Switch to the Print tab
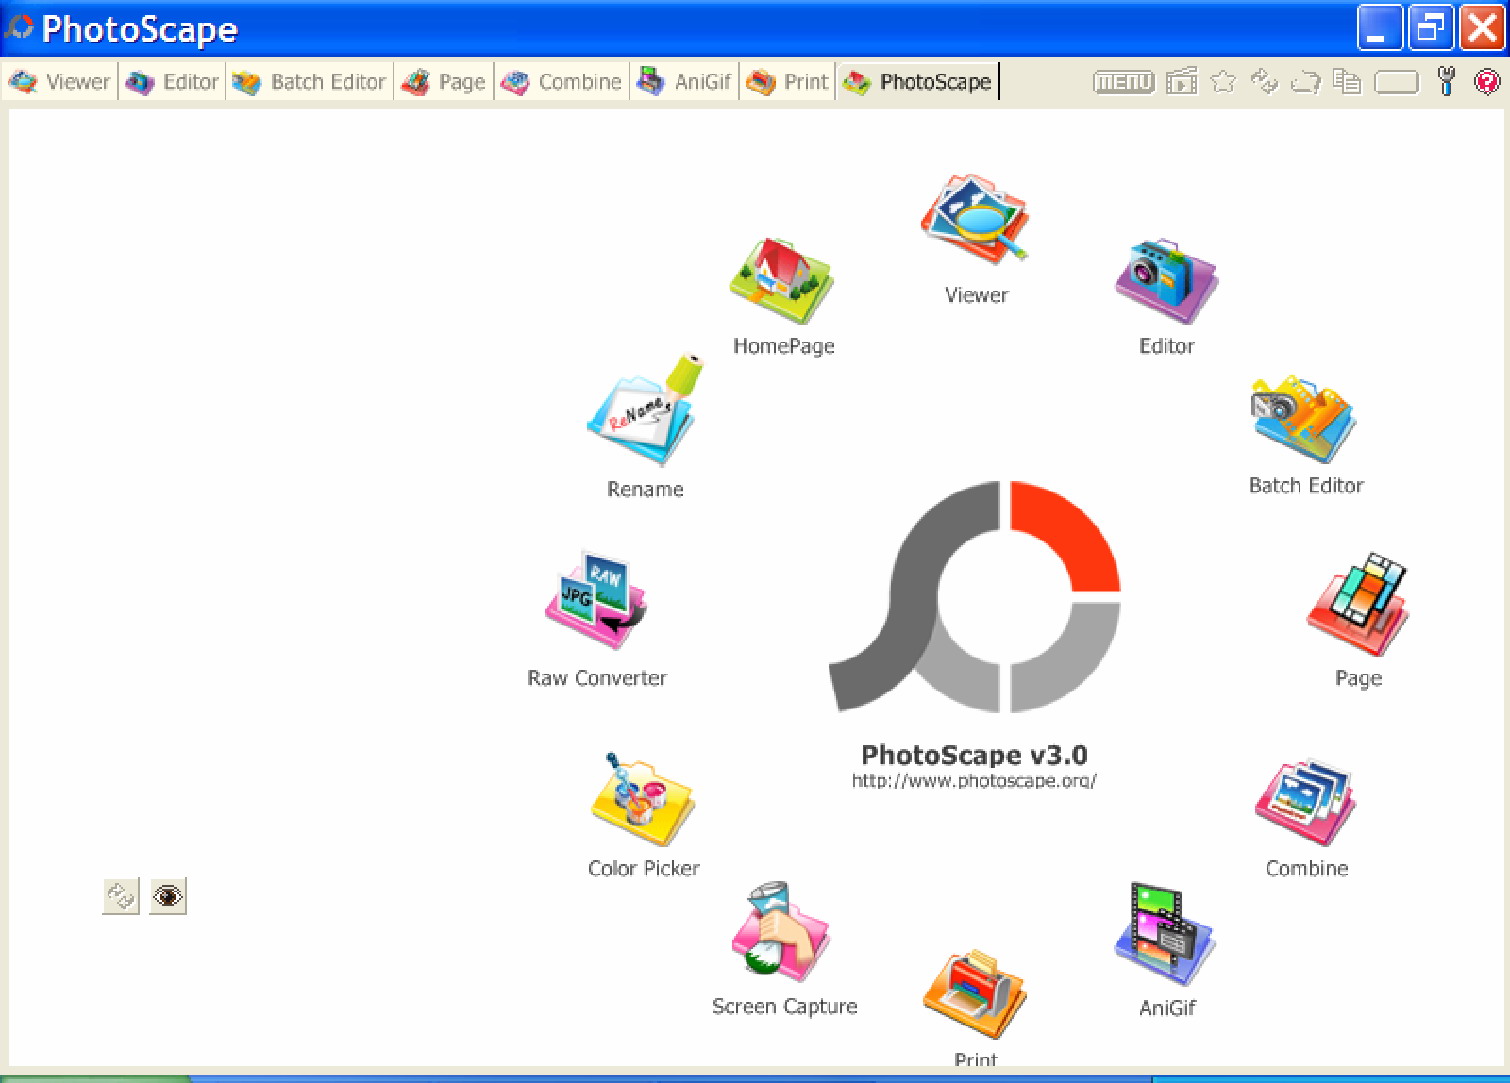This screenshot has height=1083, width=1510. [x=788, y=82]
